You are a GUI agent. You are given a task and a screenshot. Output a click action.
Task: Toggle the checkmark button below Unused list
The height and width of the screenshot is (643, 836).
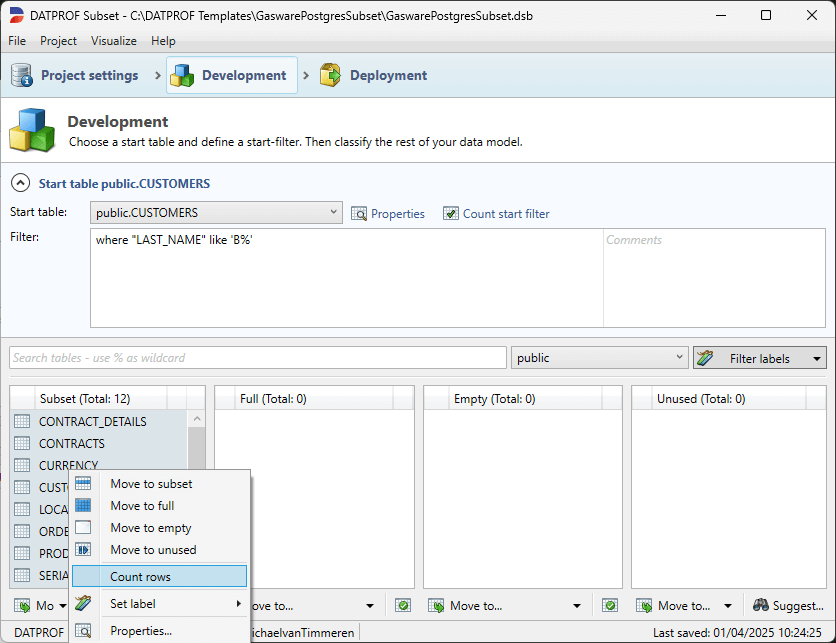[610, 605]
